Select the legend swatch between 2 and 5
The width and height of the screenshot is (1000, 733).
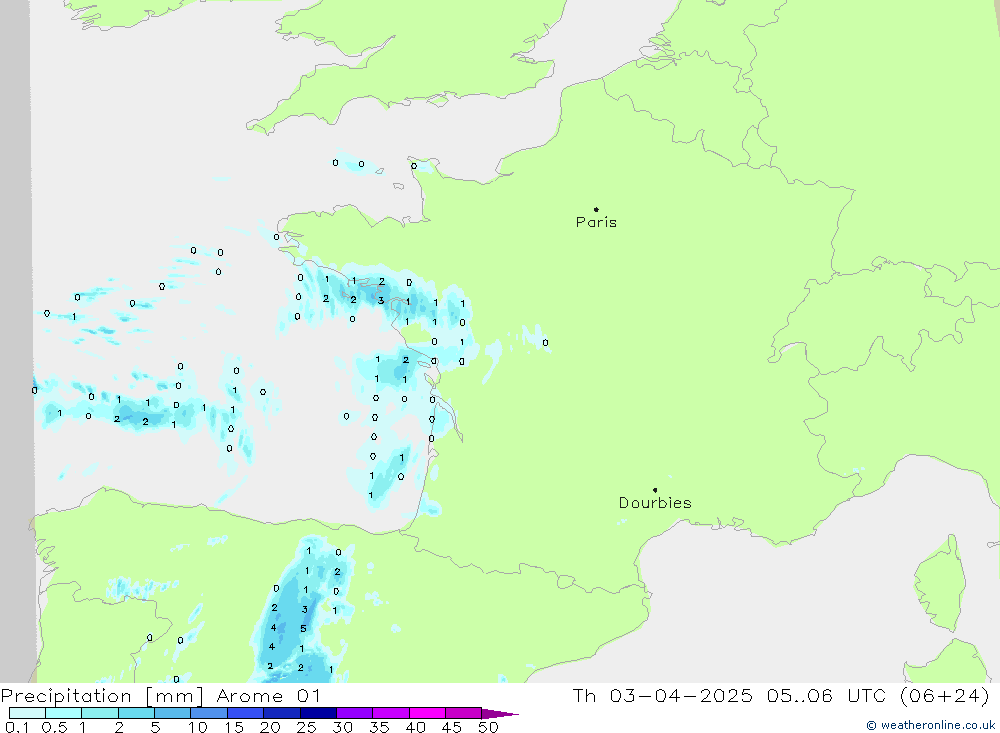click(x=136, y=713)
